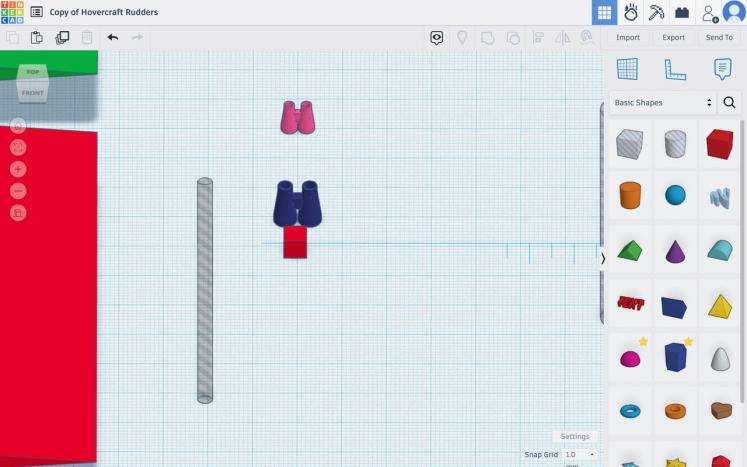
Task: Switch to orthographic view toggle
Action: coord(18,213)
